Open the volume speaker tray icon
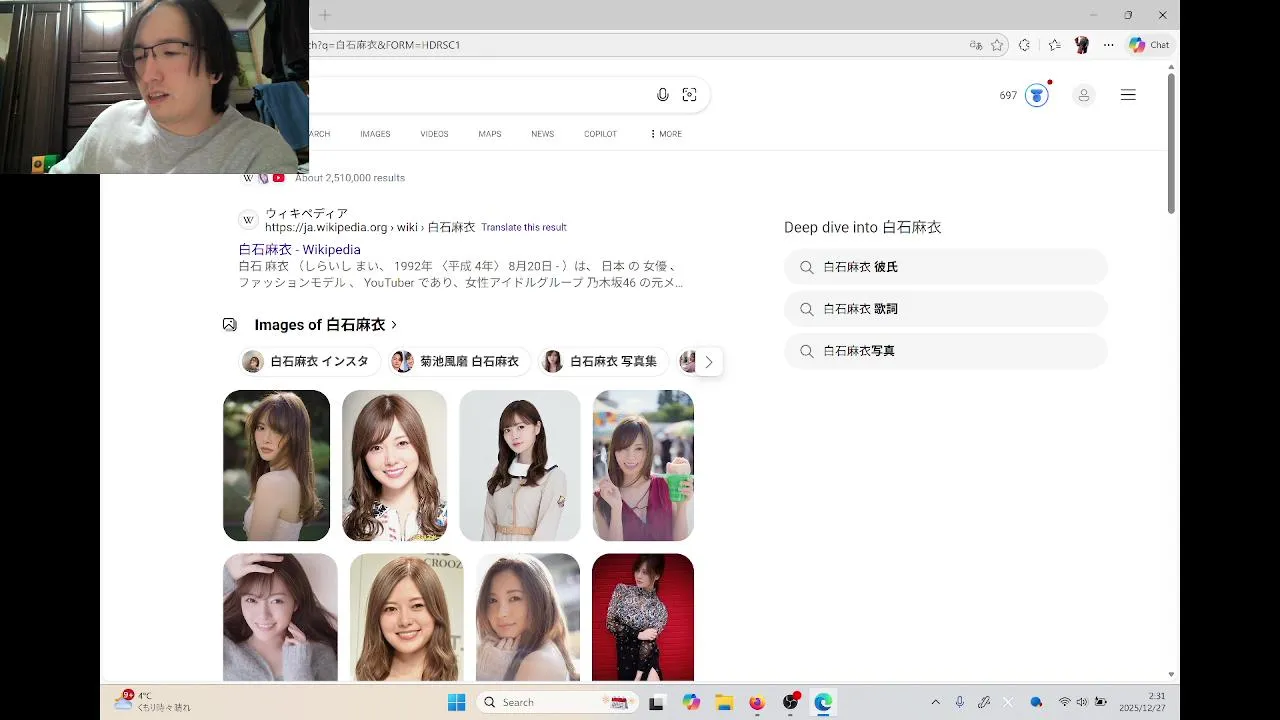The width and height of the screenshot is (1280, 720). 1082,702
